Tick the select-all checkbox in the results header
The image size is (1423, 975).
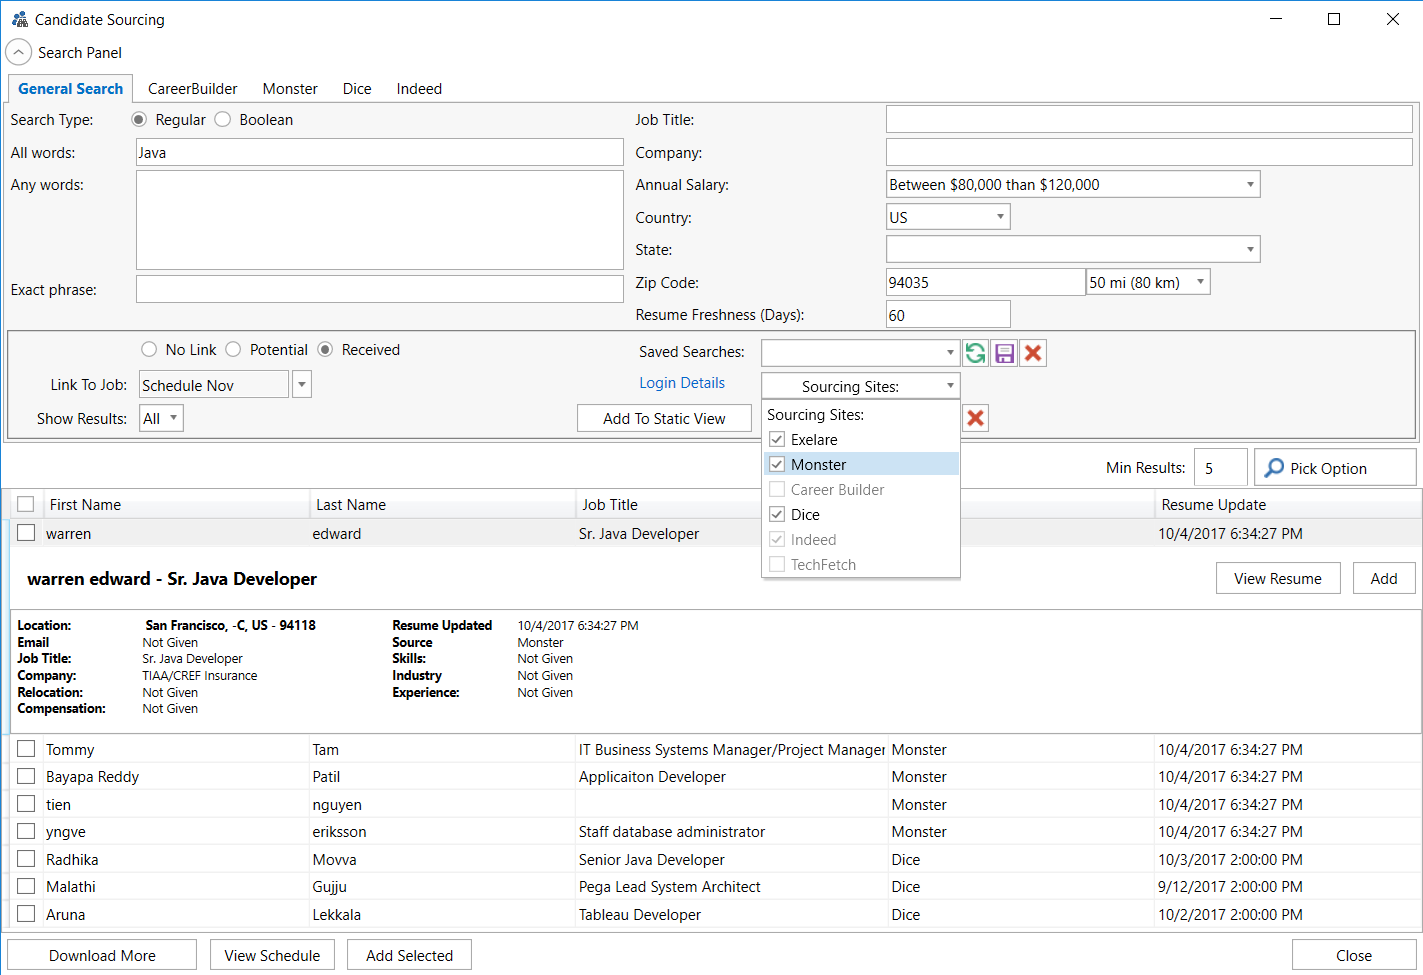26,504
